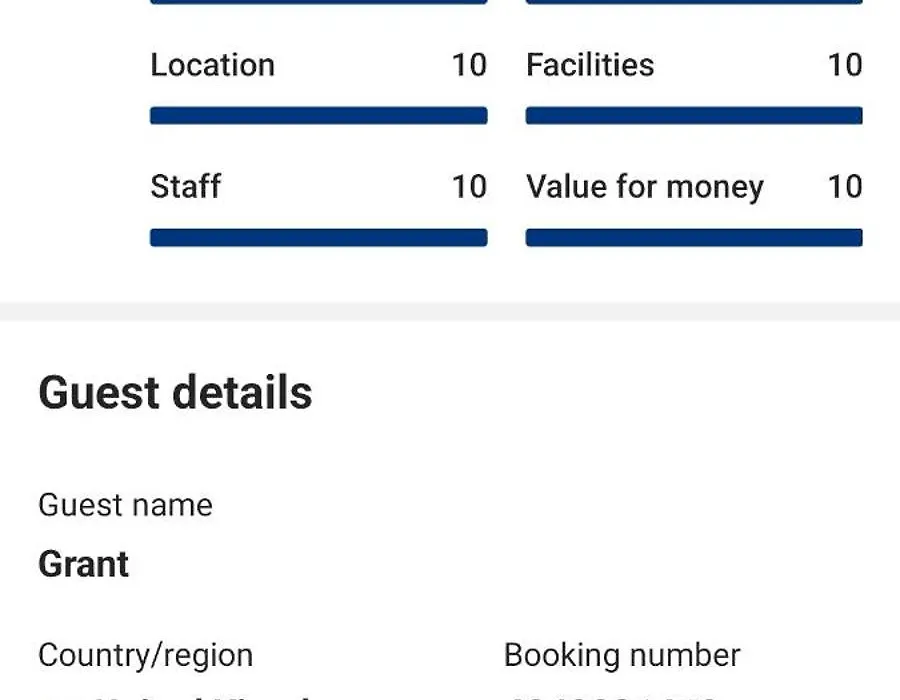The height and width of the screenshot is (700, 900).
Task: Click the Location rating bar
Action: [x=319, y=115]
